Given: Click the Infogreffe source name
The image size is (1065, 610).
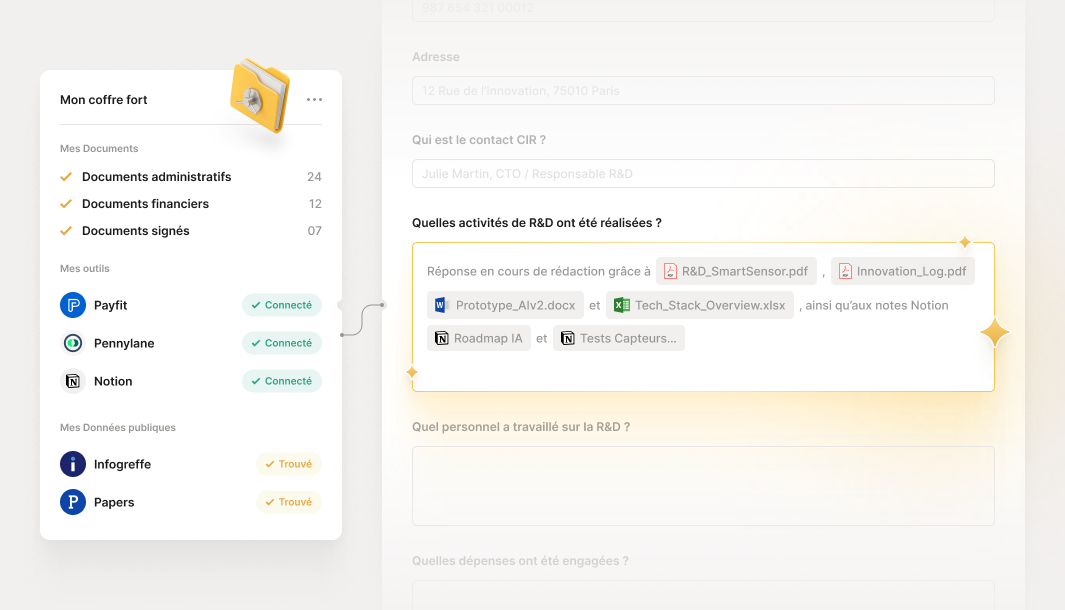Looking at the screenshot, I should point(122,464).
